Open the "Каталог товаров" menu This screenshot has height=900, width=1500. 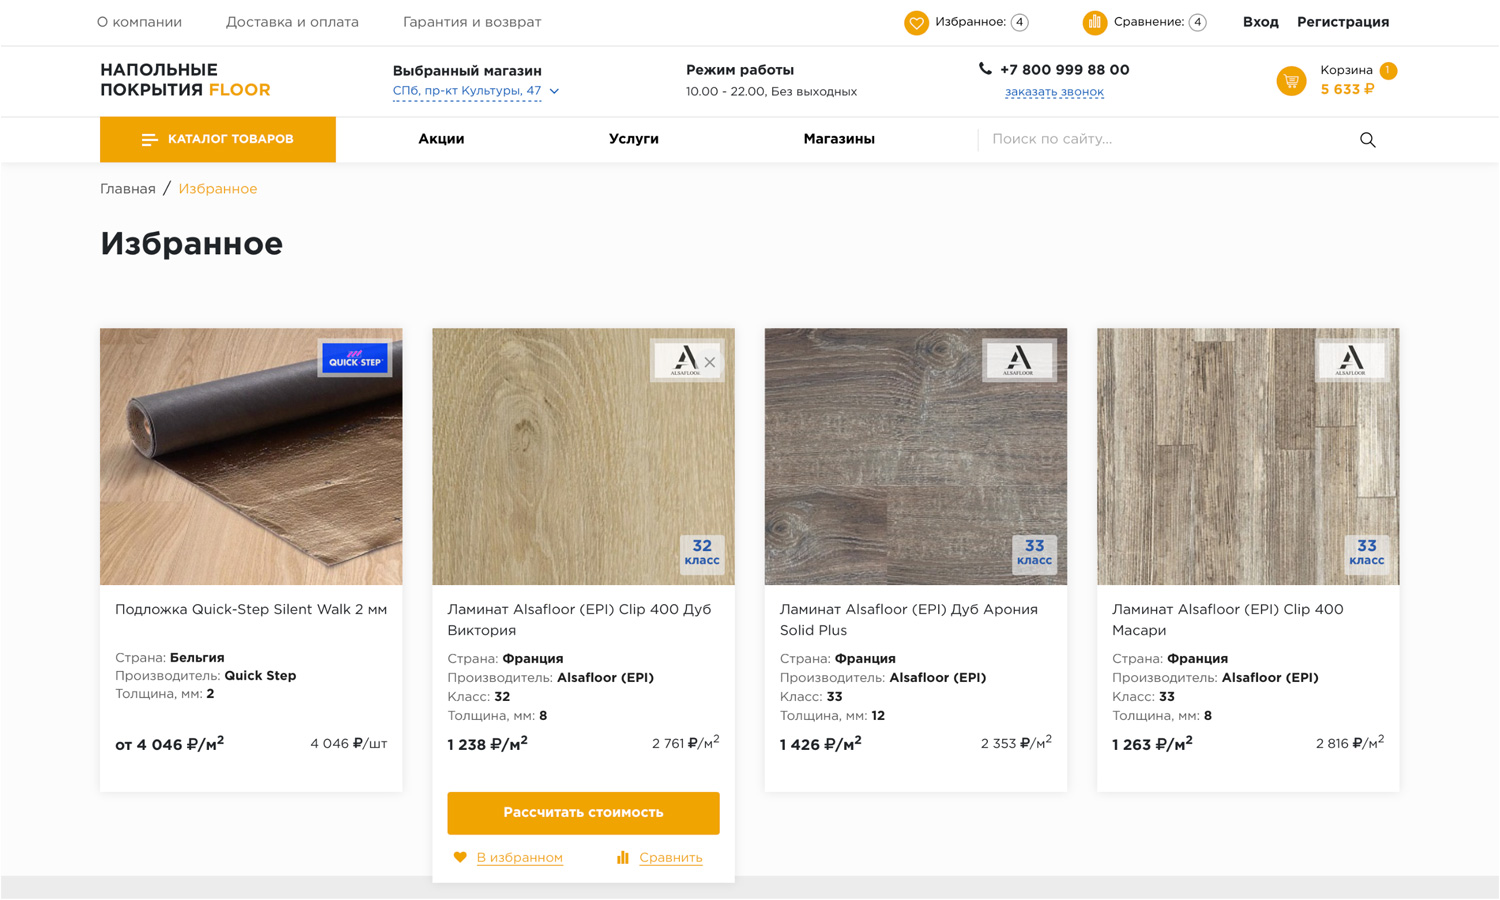(x=218, y=140)
